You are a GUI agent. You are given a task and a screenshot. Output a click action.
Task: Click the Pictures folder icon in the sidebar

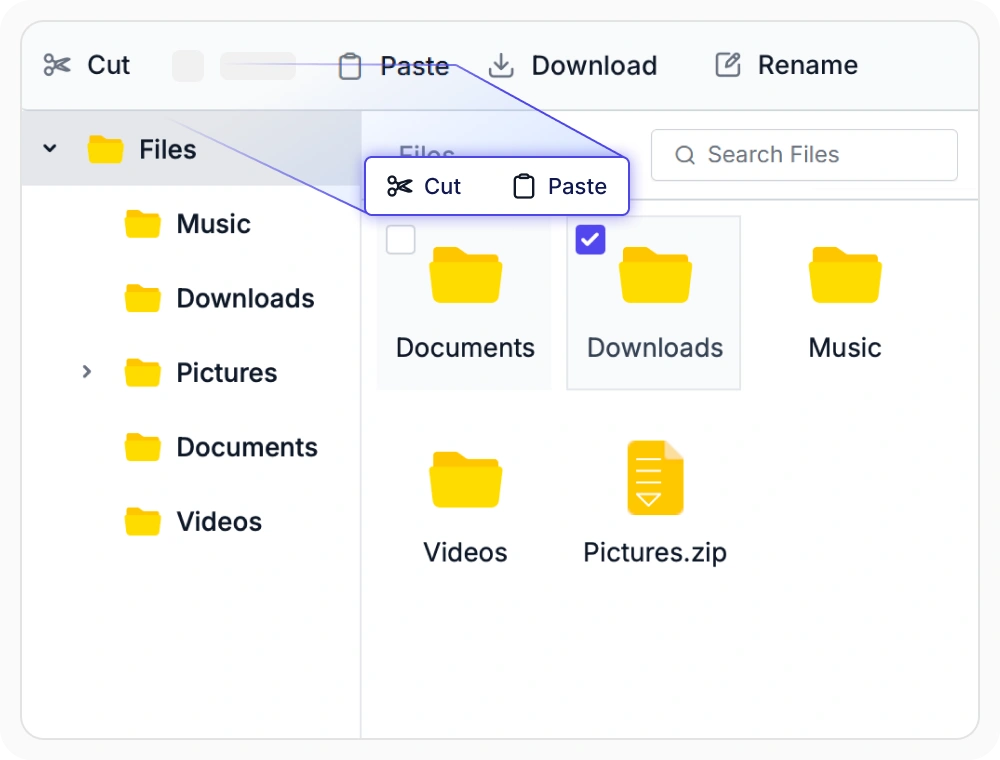[143, 372]
